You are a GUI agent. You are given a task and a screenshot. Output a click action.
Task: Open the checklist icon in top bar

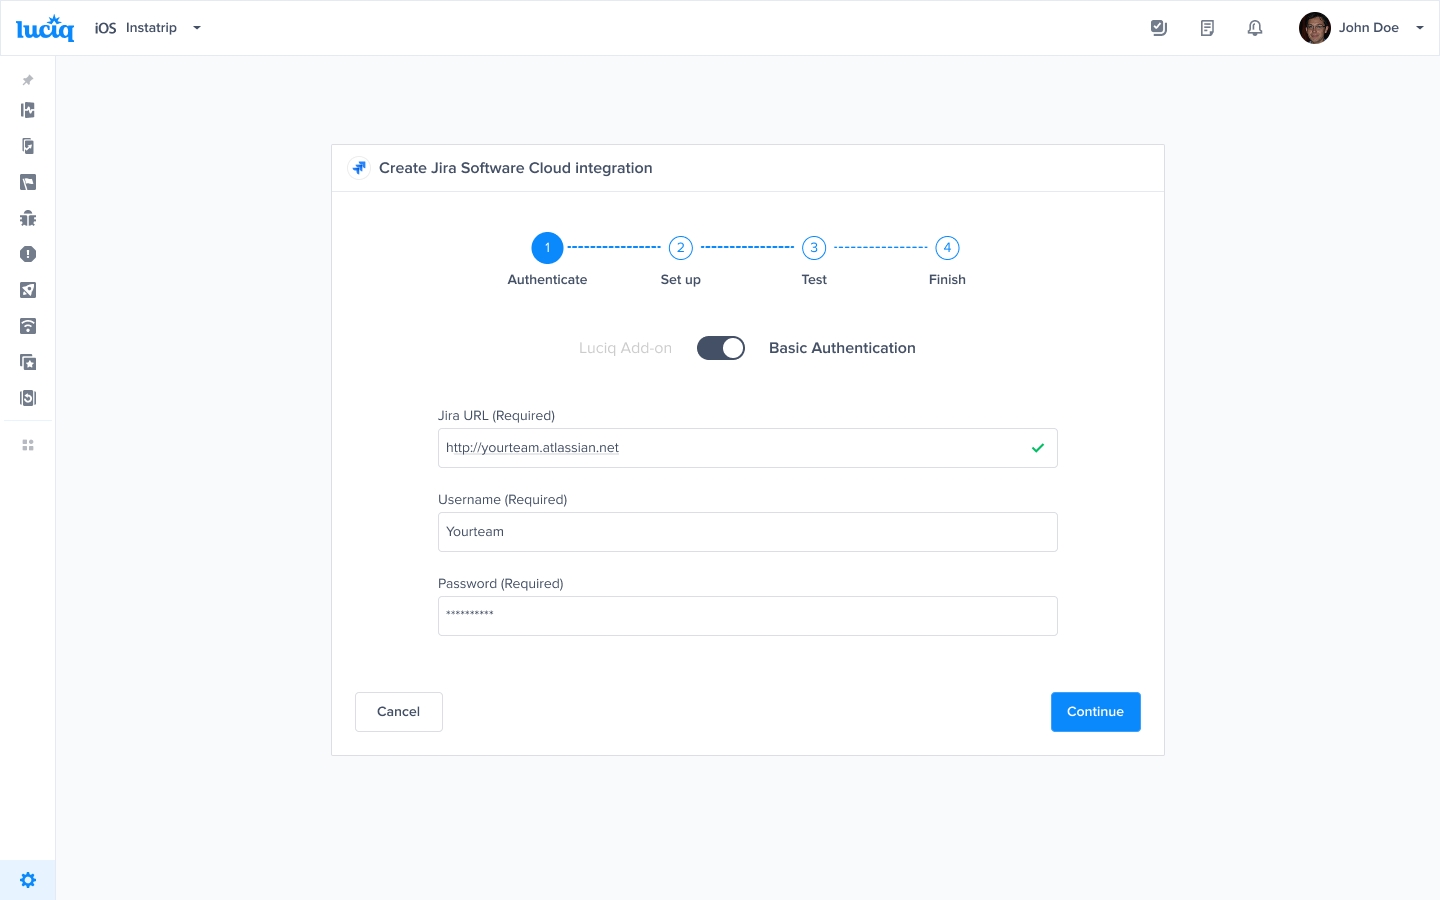click(1159, 28)
